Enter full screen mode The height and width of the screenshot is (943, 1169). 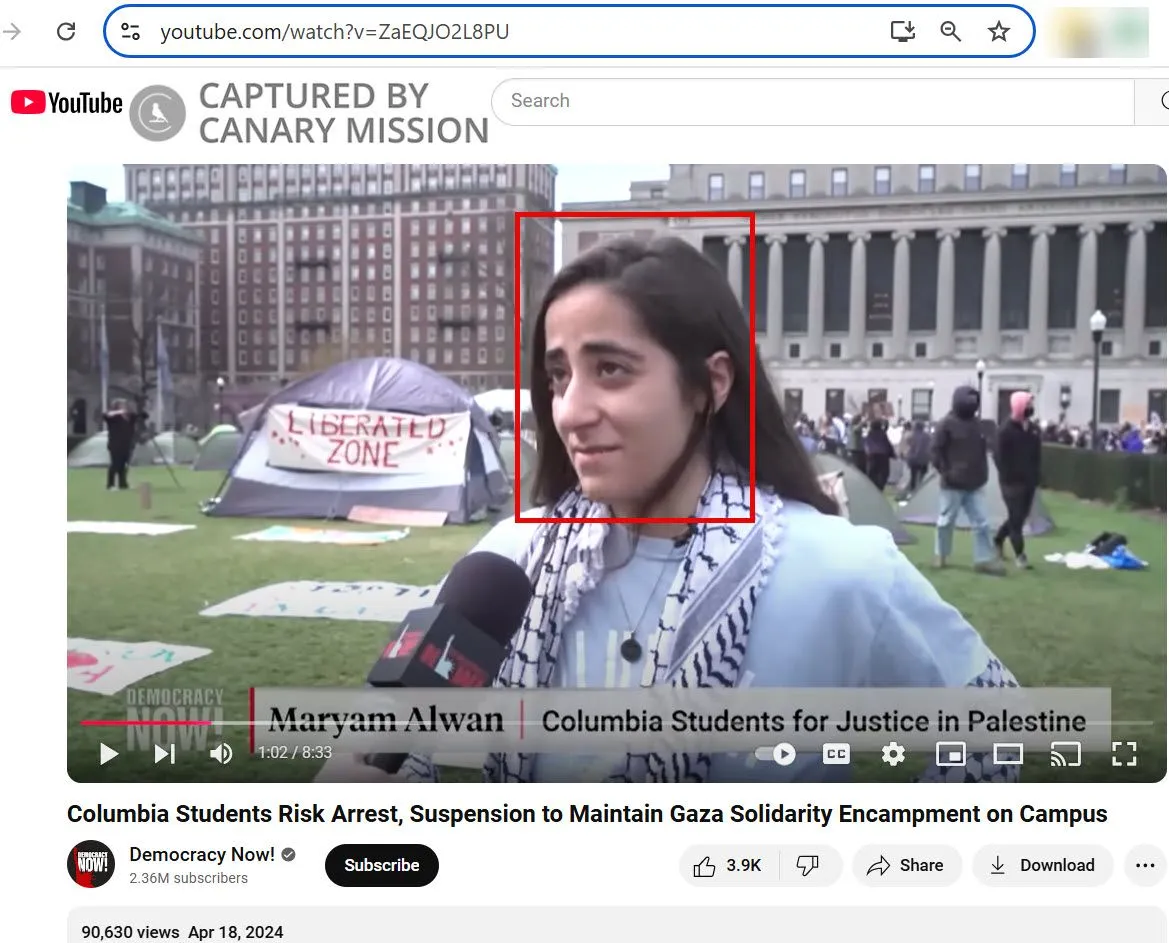pyautogui.click(x=1124, y=754)
